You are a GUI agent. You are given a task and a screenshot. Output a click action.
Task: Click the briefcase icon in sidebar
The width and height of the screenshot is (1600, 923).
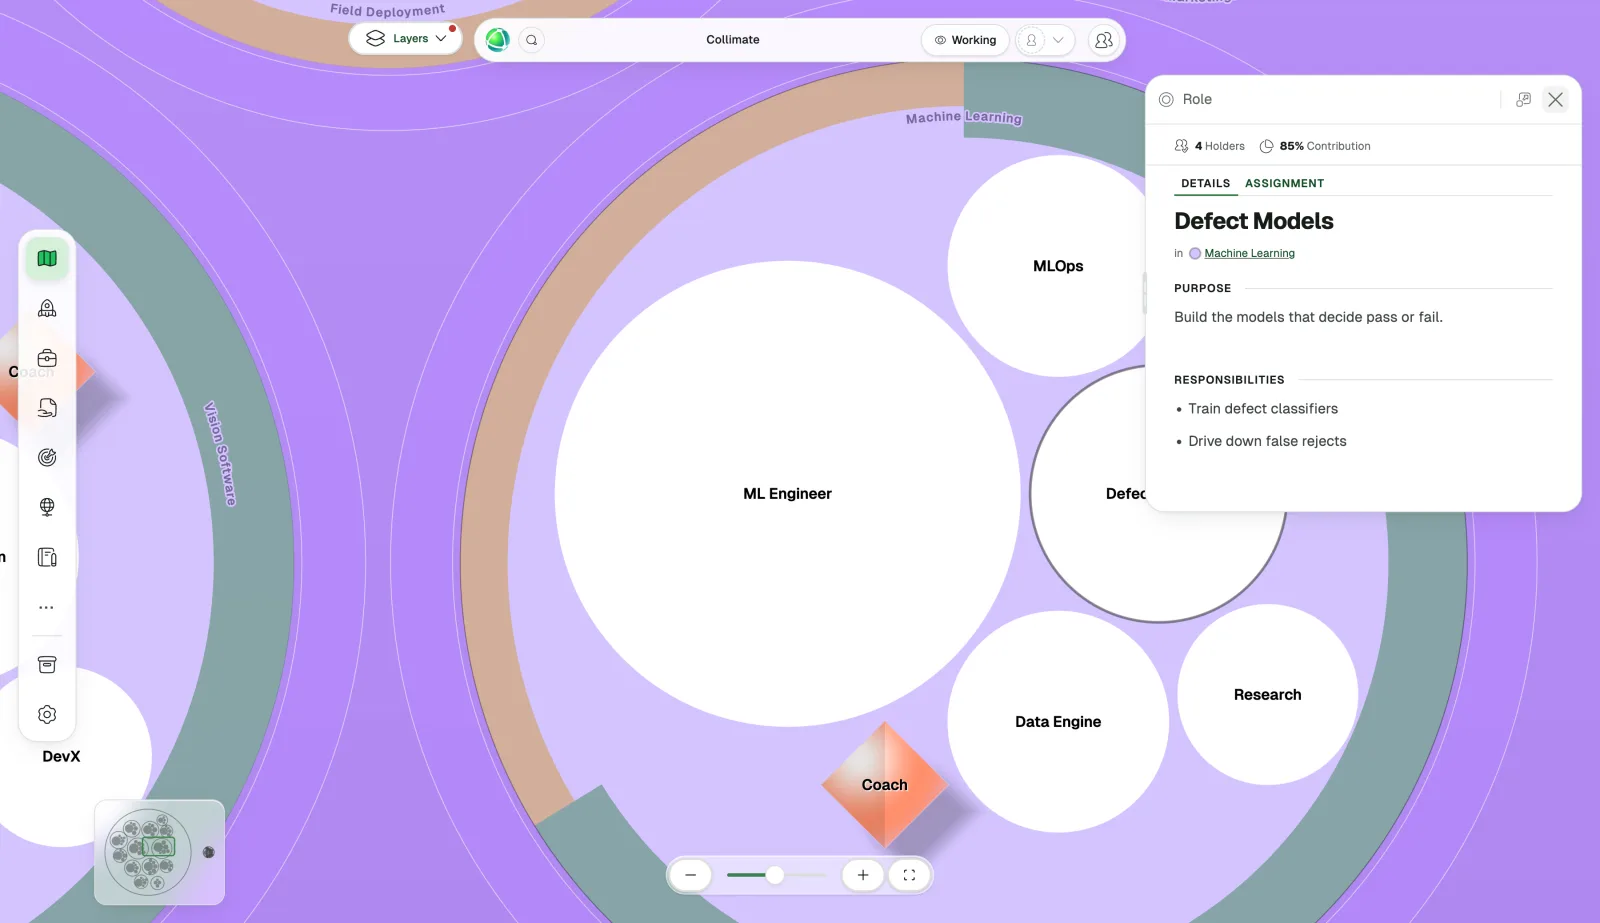pyautogui.click(x=47, y=358)
